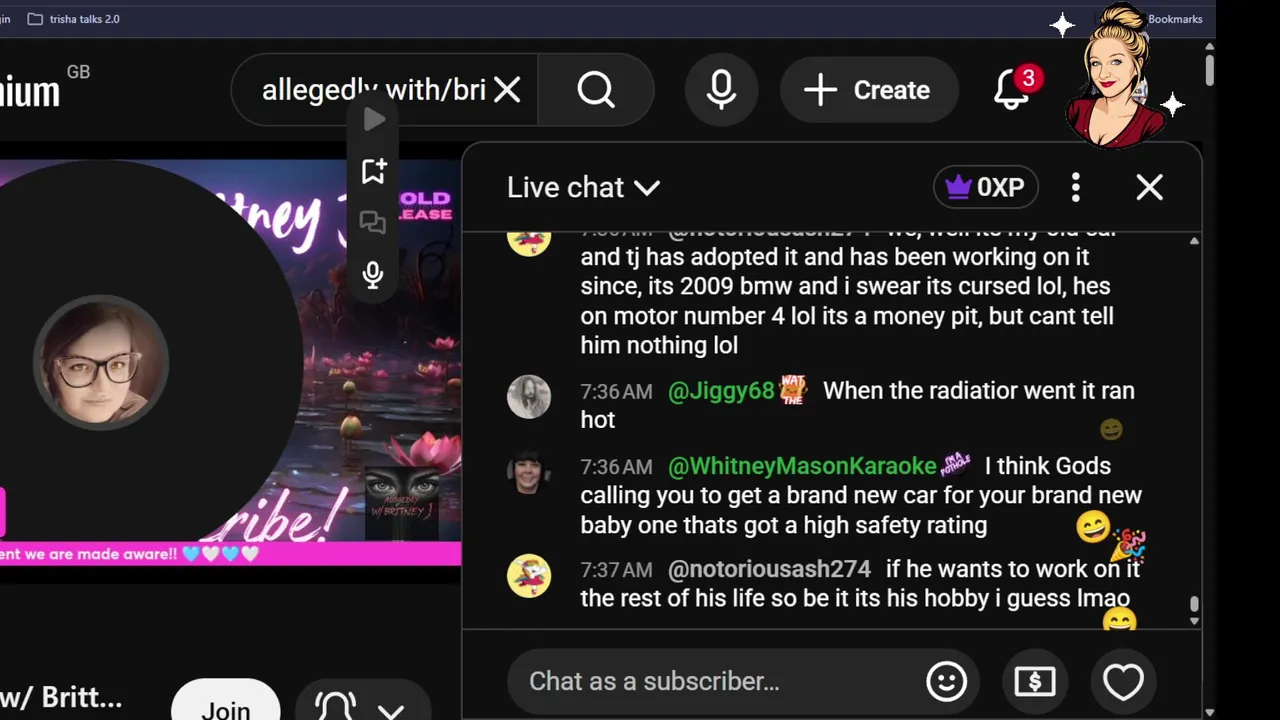
Task: Join the channel membership
Action: 226,704
